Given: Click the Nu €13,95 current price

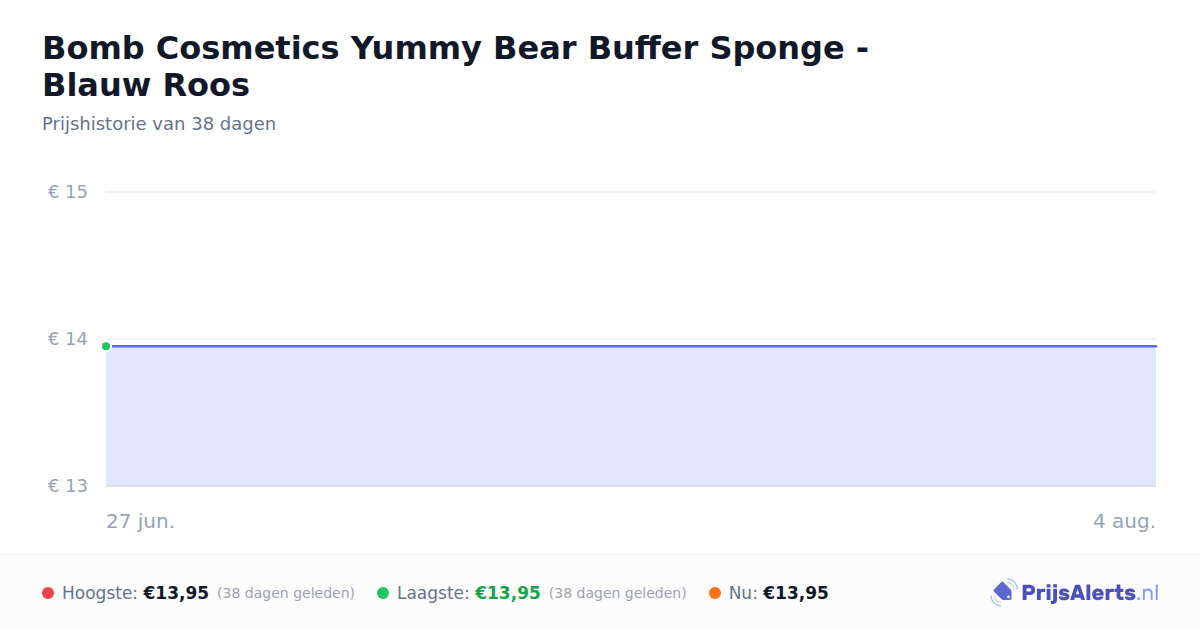Looking at the screenshot, I should click(796, 593).
